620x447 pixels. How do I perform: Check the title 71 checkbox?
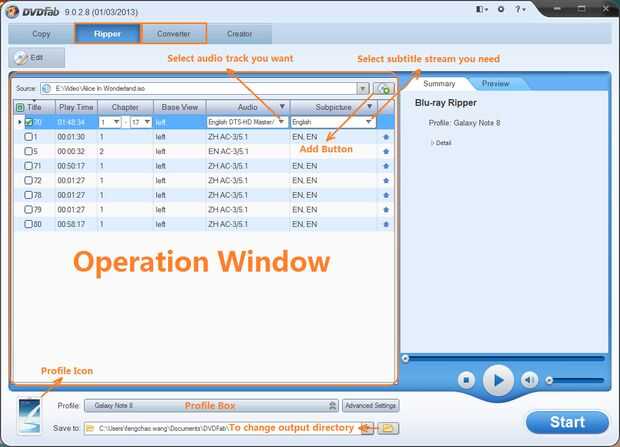(x=28, y=166)
